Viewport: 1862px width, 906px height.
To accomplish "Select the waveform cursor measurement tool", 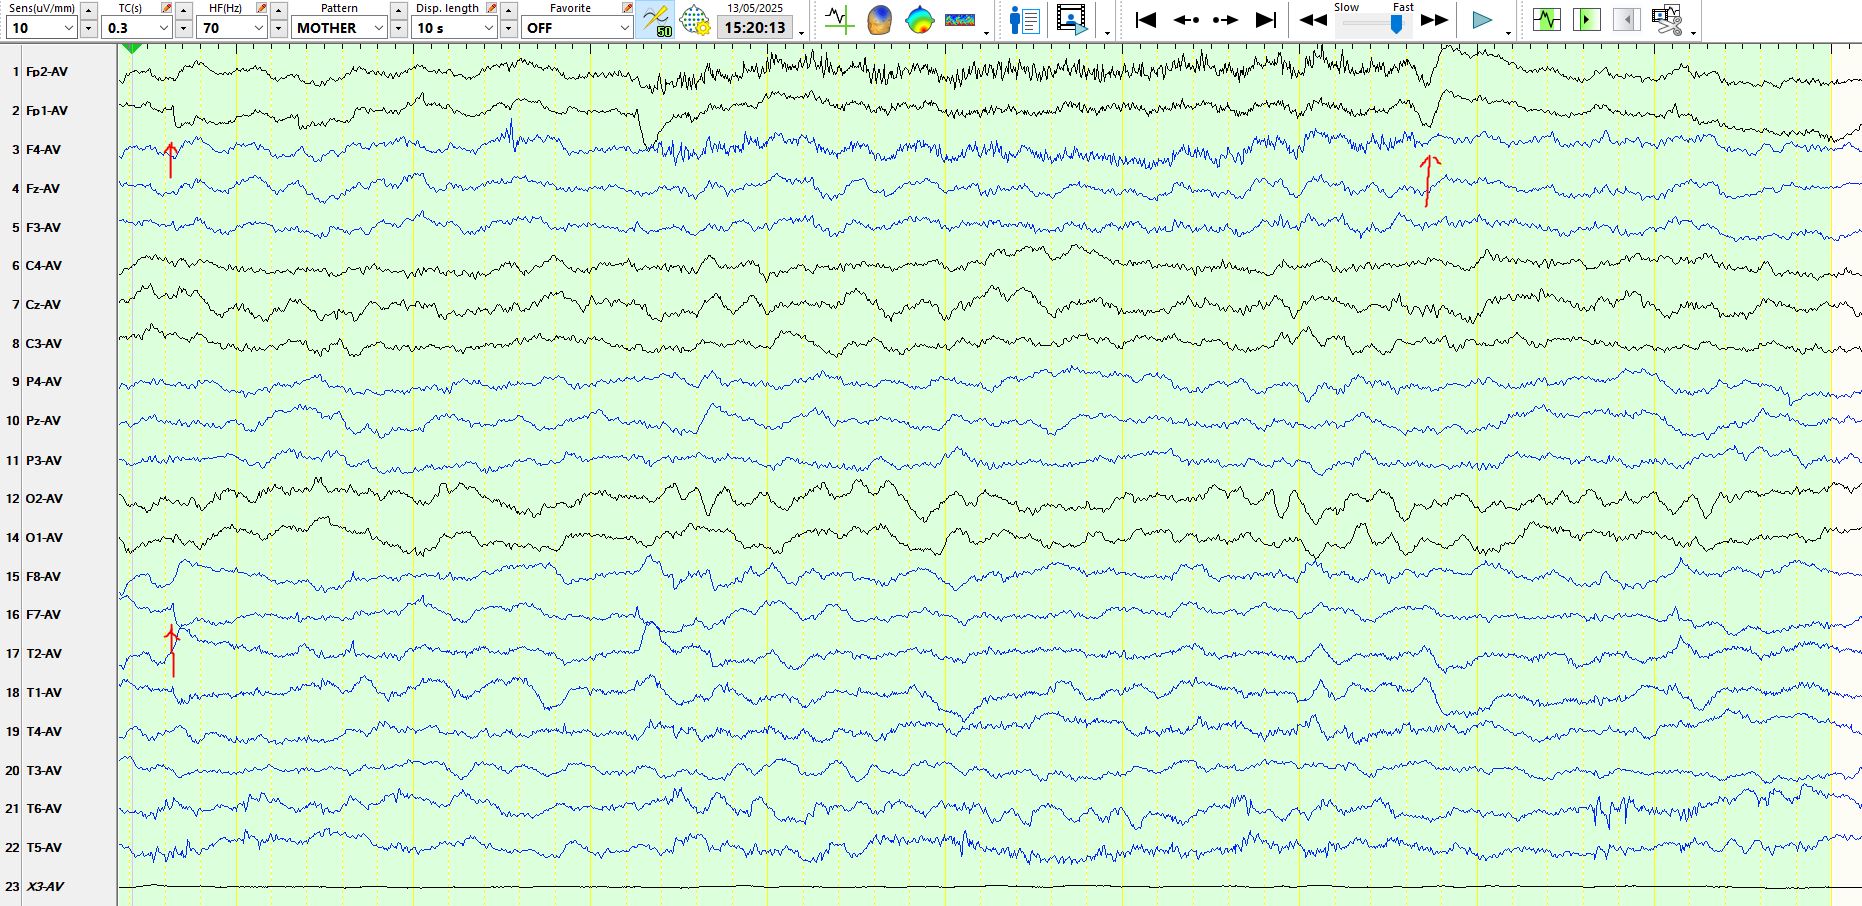I will pos(839,20).
